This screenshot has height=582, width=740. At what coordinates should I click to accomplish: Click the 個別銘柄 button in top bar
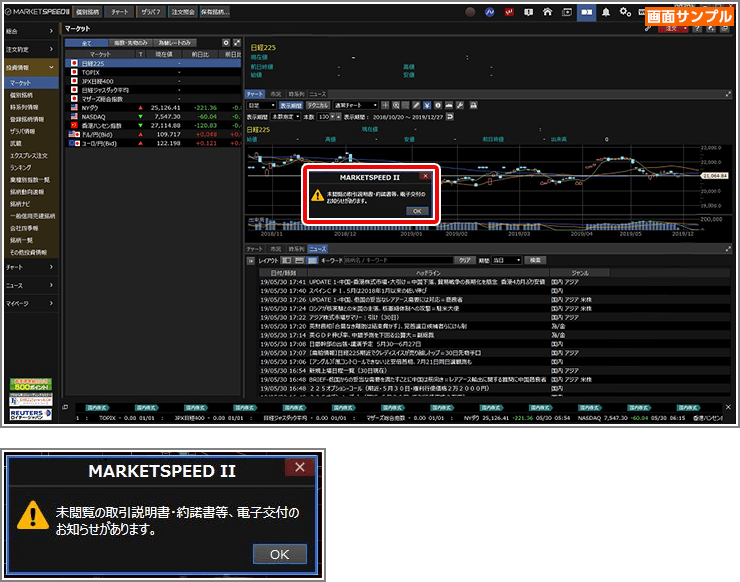(87, 12)
